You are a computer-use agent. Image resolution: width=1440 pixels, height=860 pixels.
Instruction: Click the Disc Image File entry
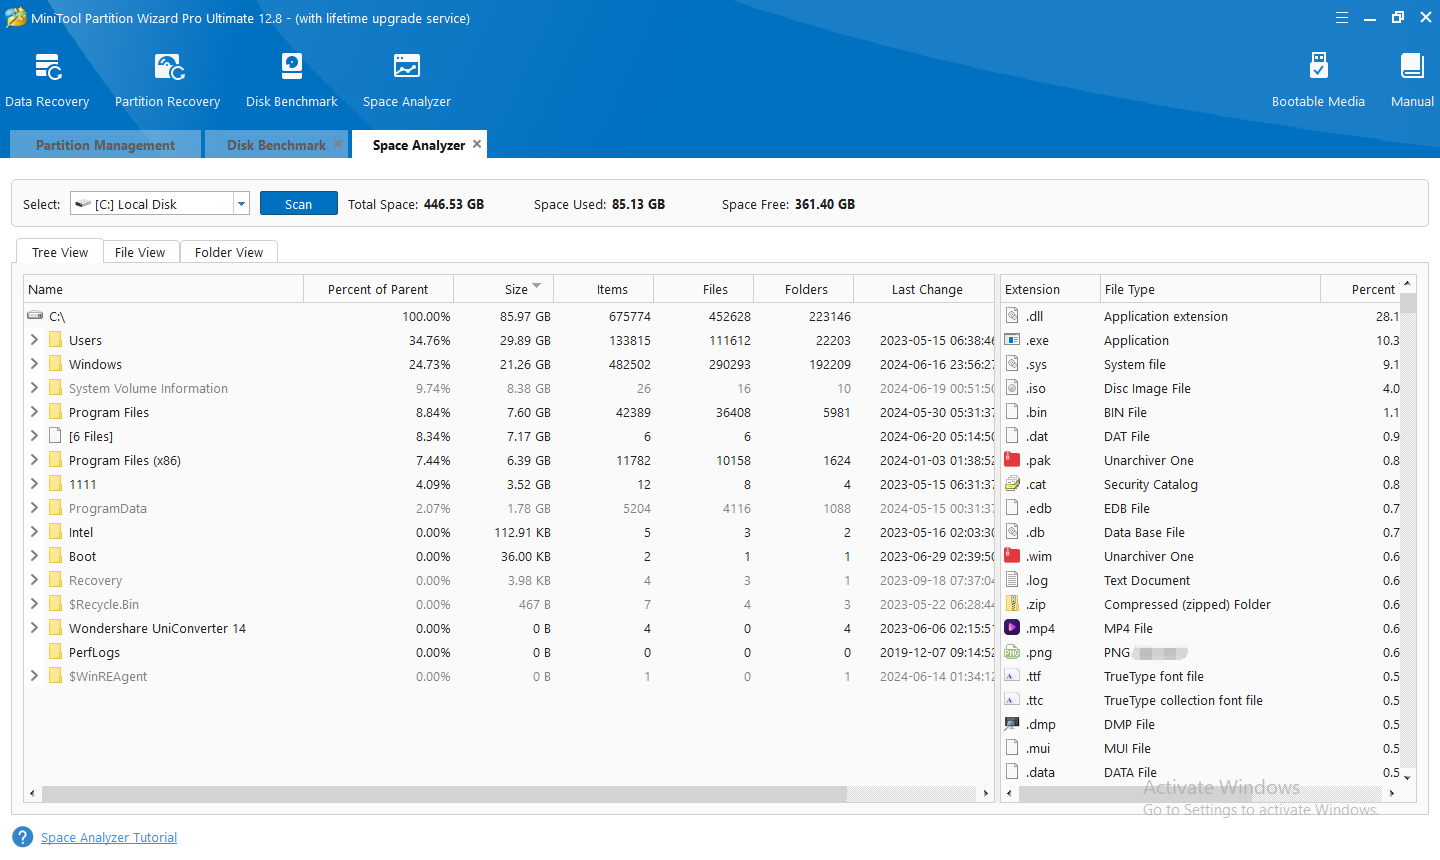[1147, 388]
